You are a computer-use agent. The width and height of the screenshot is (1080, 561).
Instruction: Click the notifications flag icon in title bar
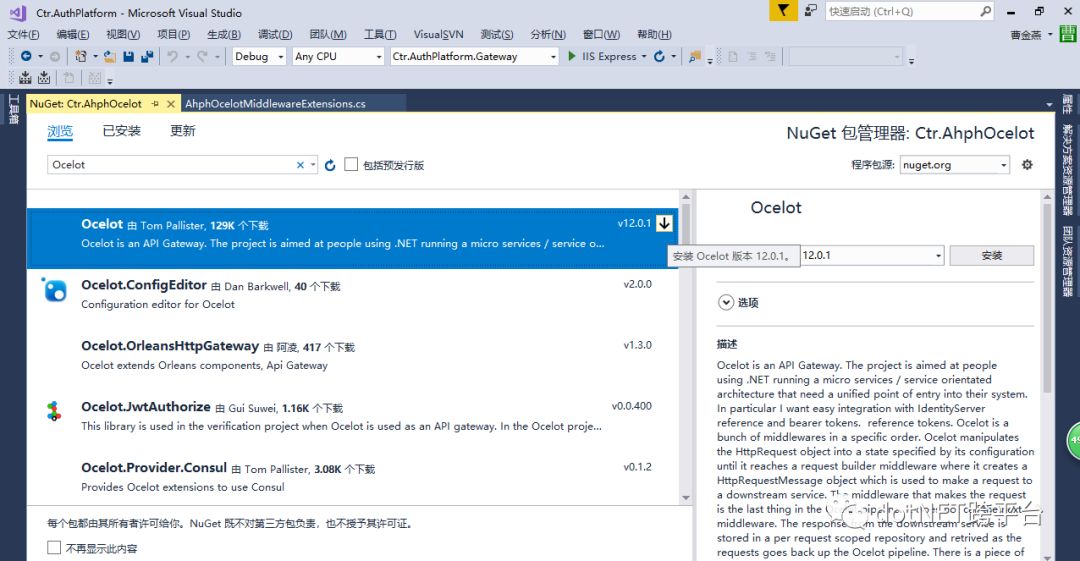point(783,11)
